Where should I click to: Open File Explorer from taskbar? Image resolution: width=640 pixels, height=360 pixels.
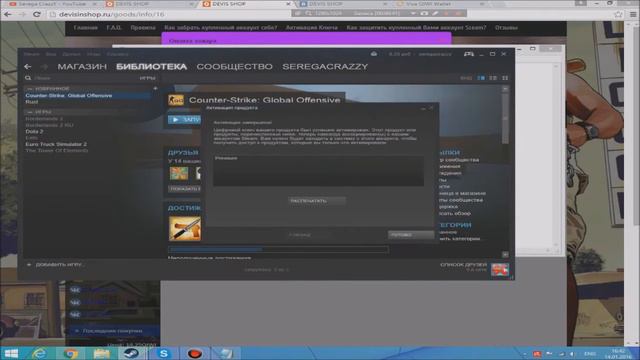101,353
